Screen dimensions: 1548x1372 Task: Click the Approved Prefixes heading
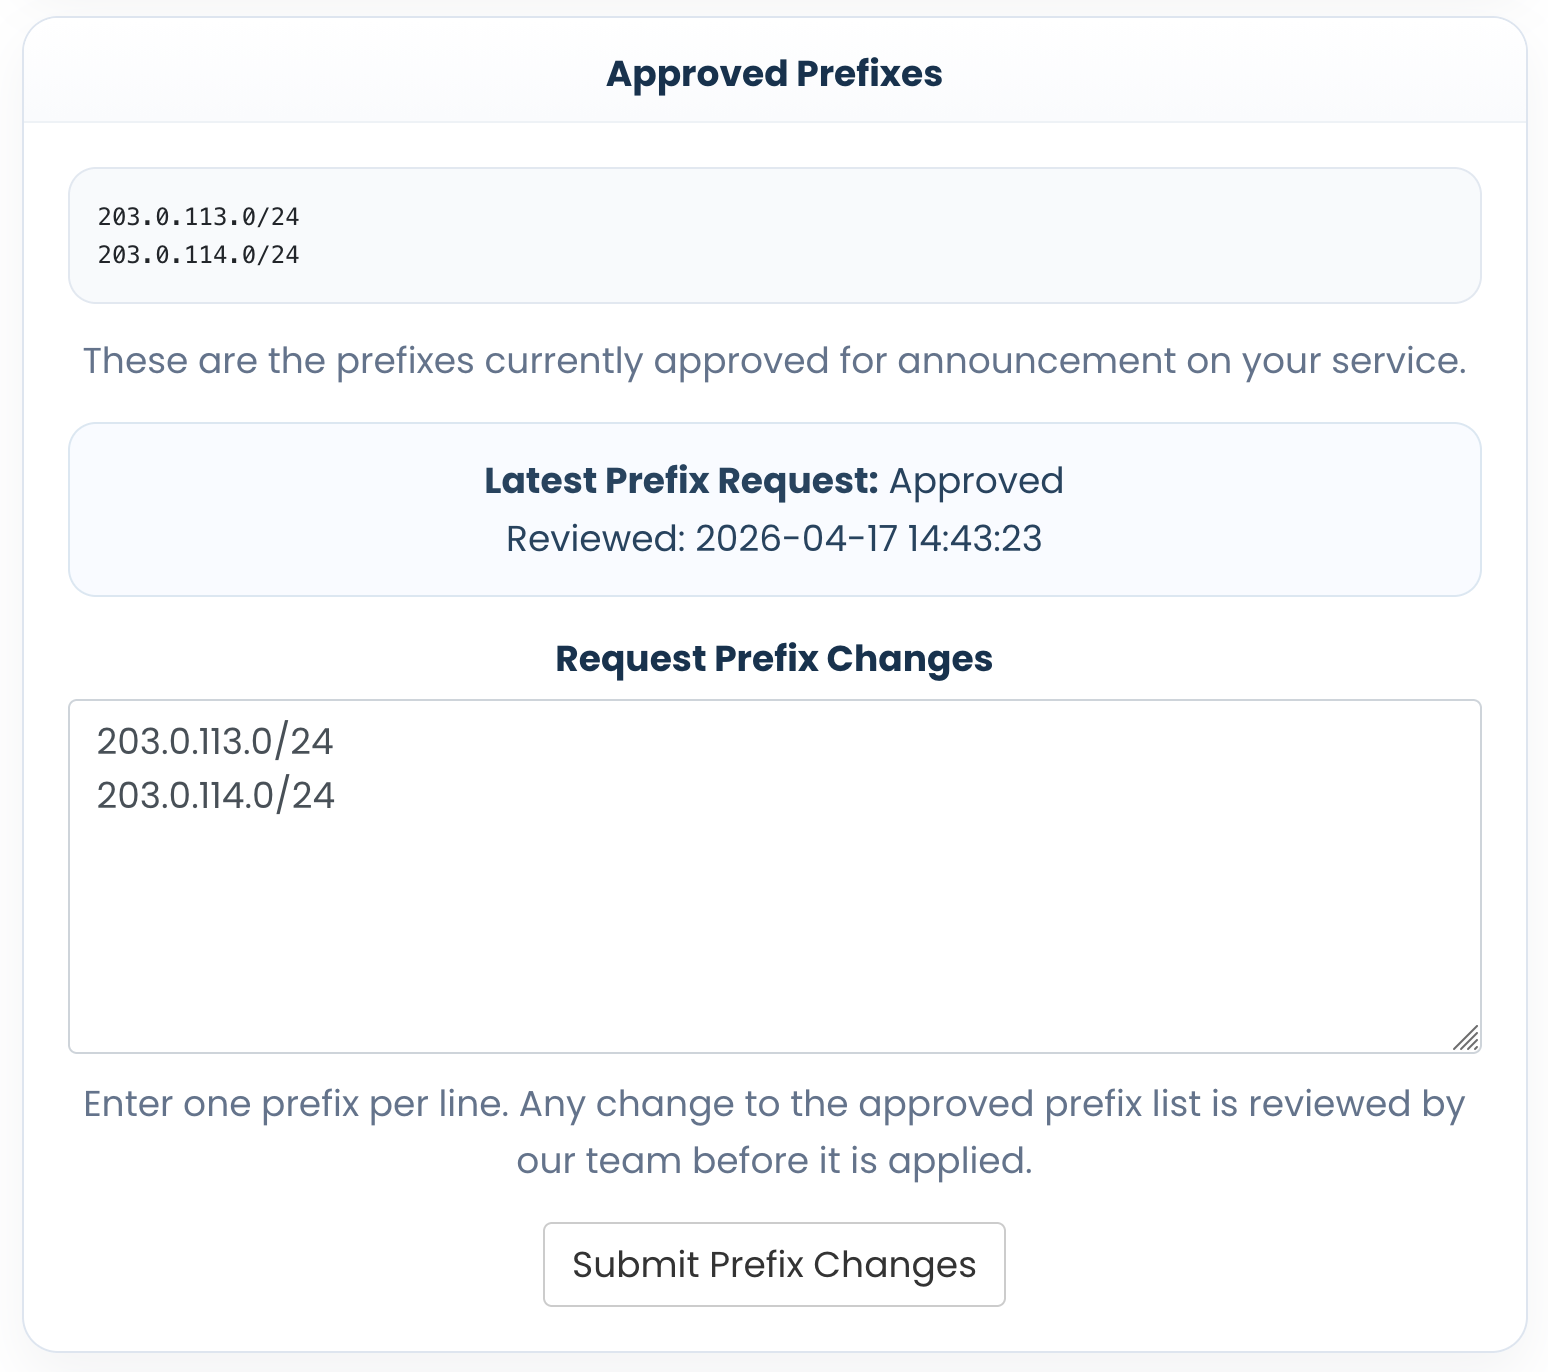click(x=773, y=73)
